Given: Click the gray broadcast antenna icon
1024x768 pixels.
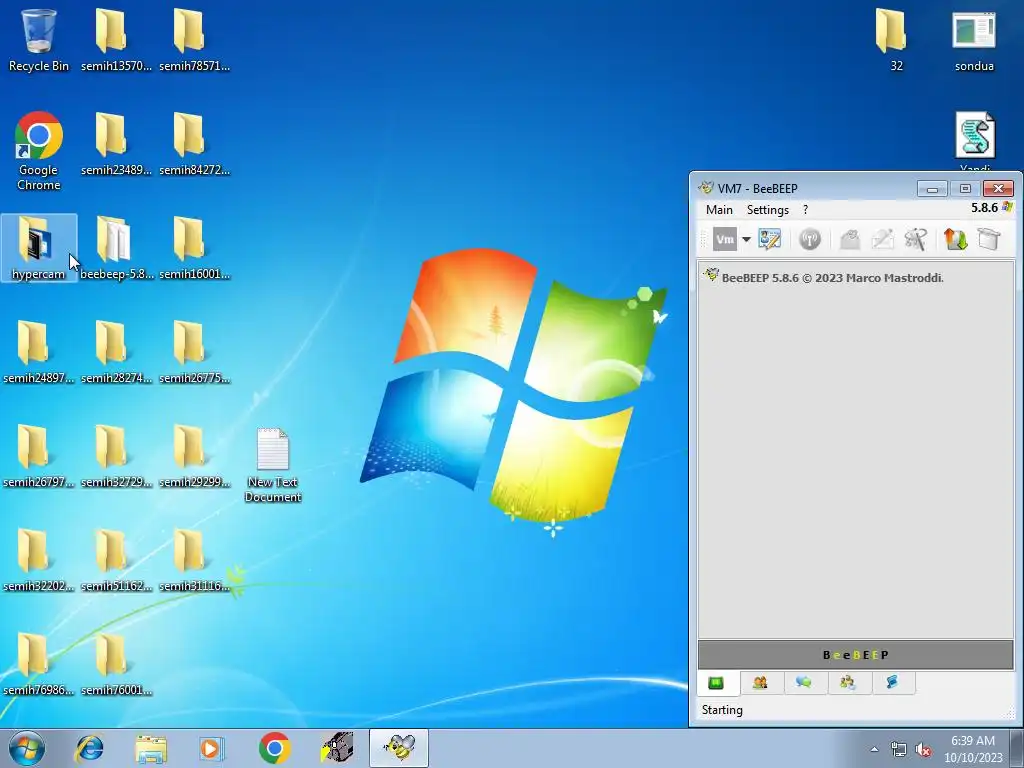Looking at the screenshot, I should pos(810,239).
